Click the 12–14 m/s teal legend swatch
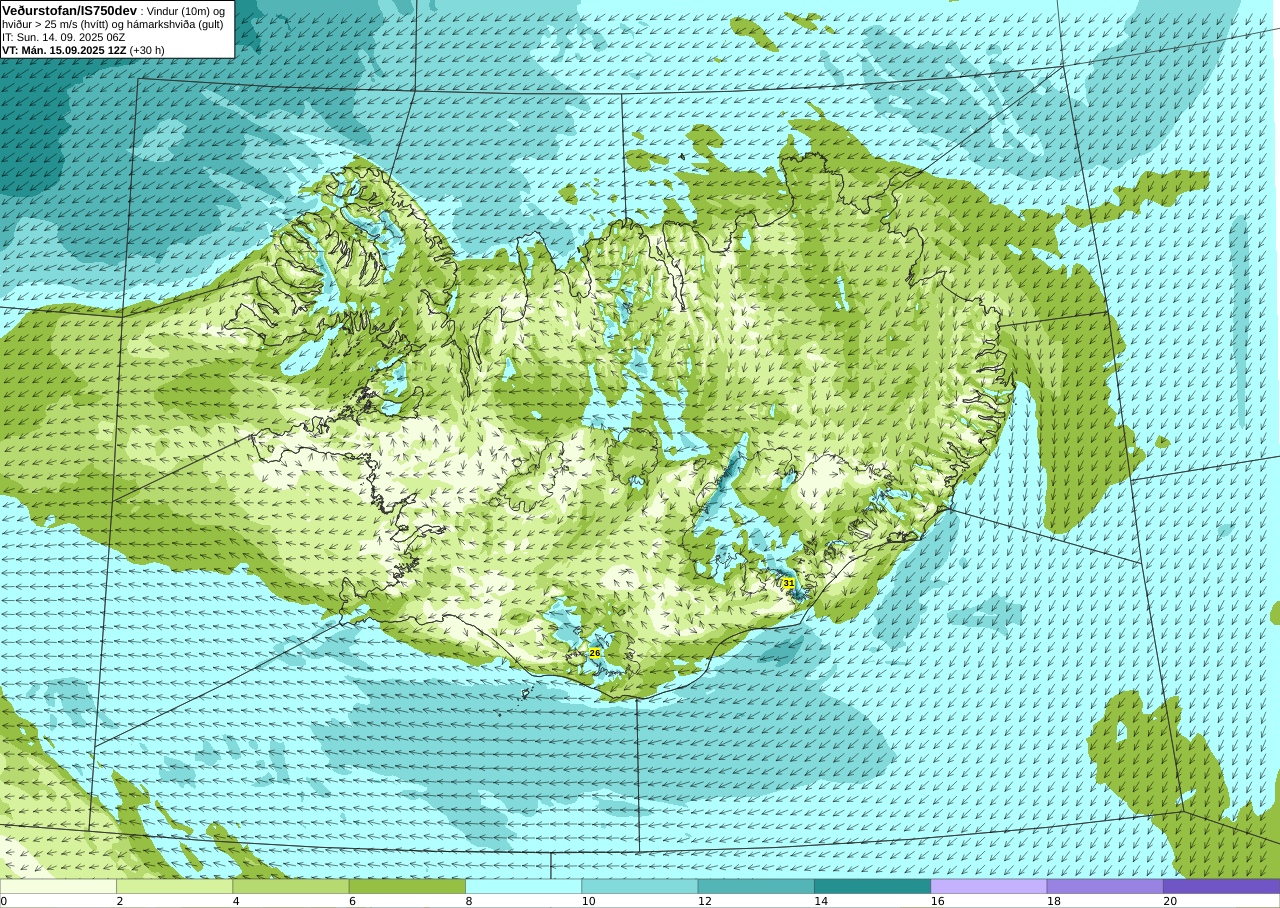The image size is (1280, 908). click(x=756, y=886)
